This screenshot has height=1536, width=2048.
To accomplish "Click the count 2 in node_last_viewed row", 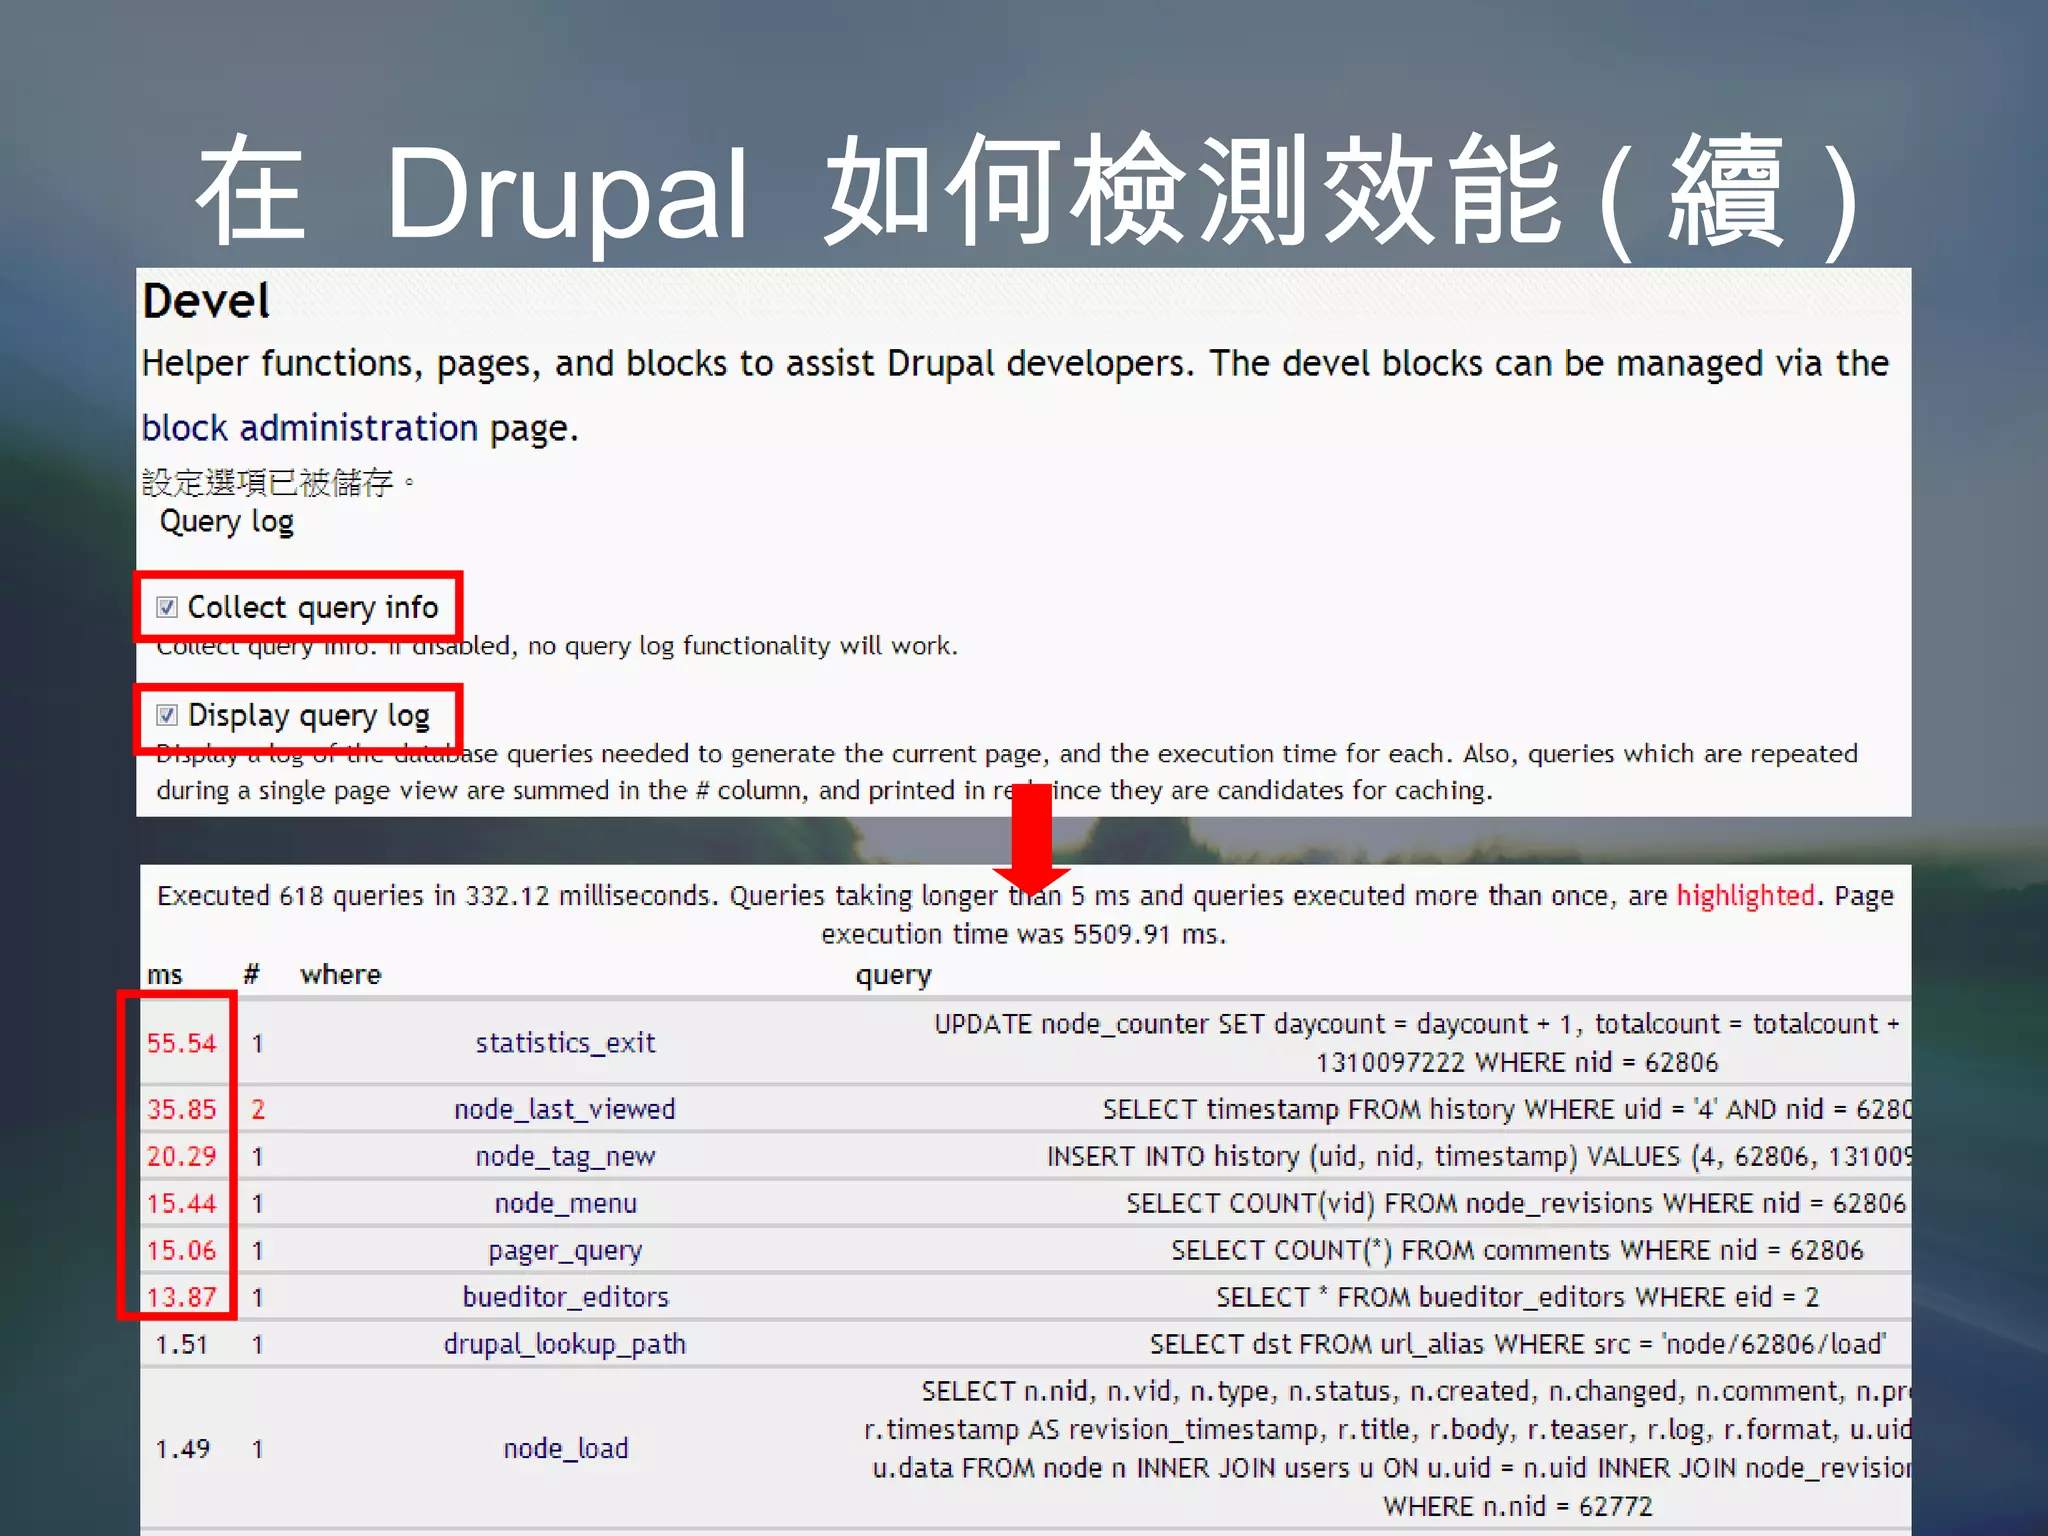I will 258,1109.
